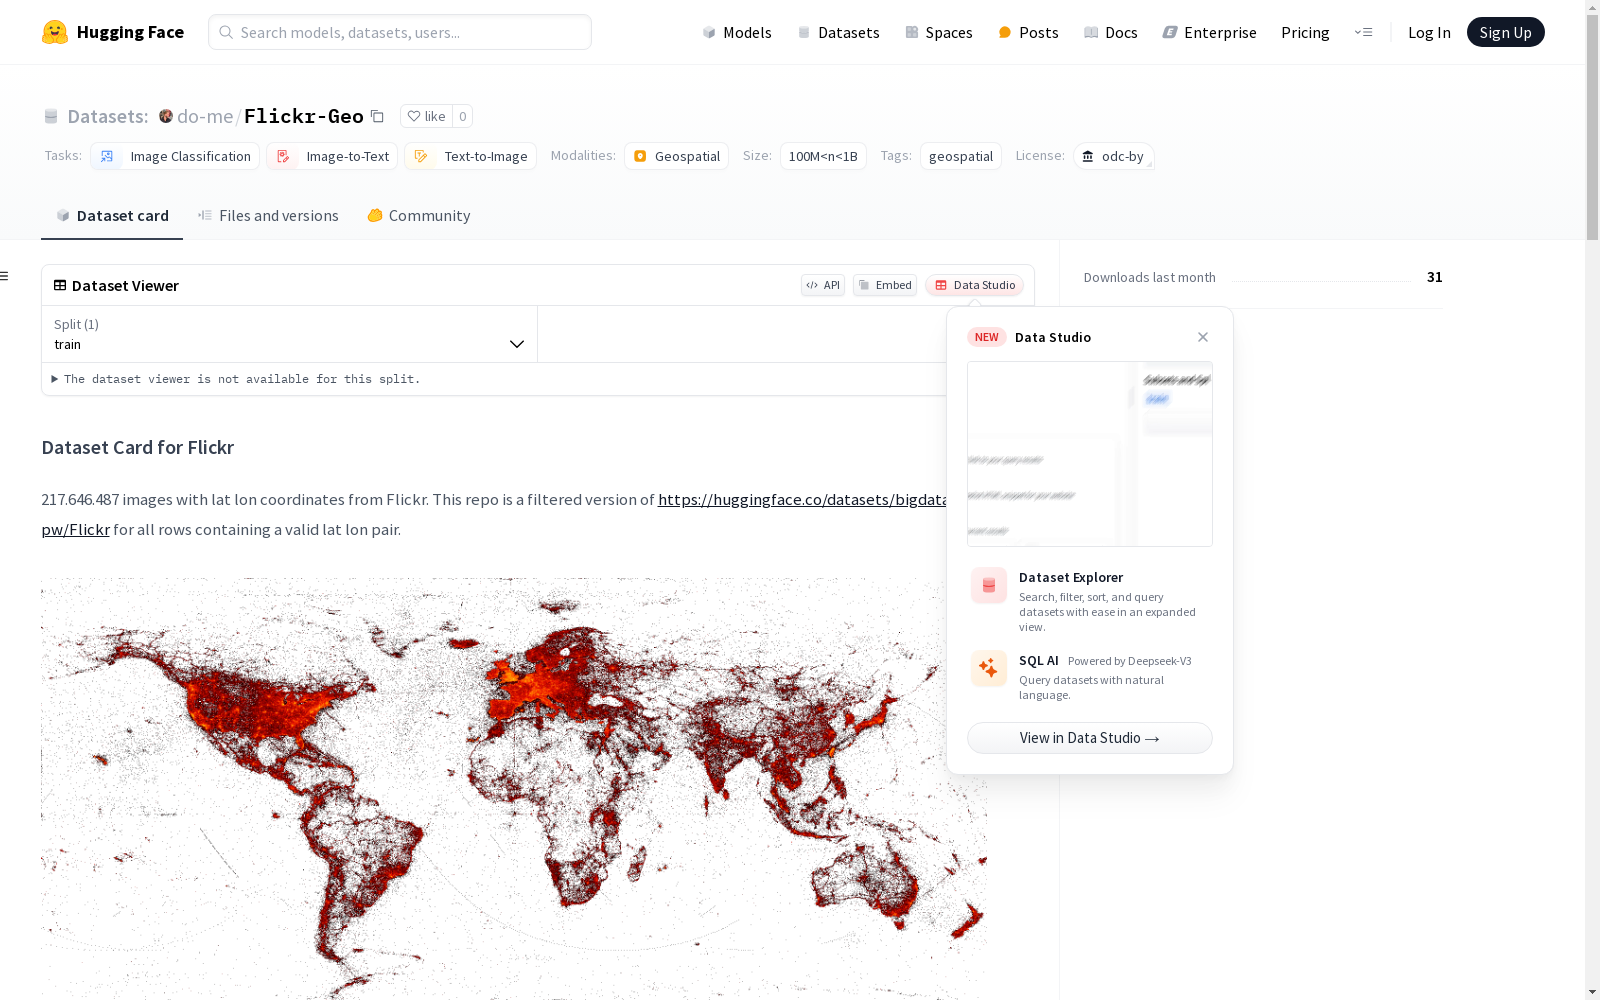
Task: Click the Image Classification task icon
Action: (107, 156)
